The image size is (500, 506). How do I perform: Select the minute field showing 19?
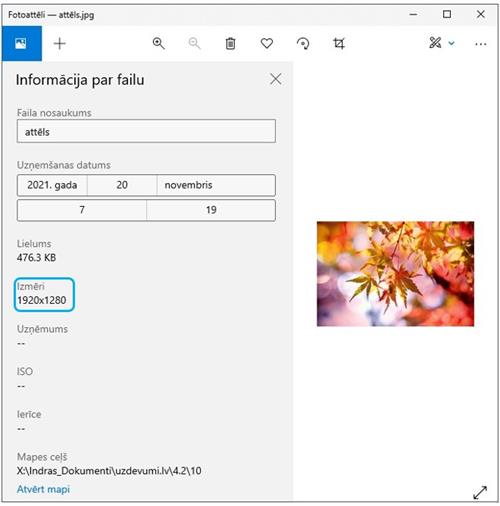(211, 210)
